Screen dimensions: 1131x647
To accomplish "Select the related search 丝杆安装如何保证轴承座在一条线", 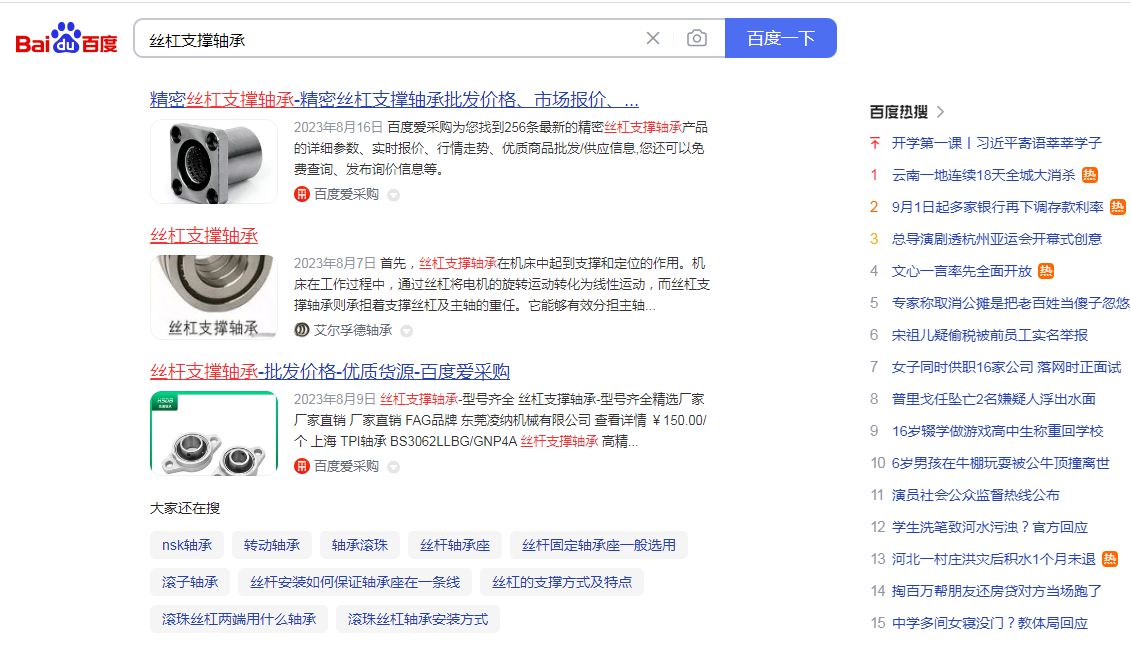I will pos(355,582).
